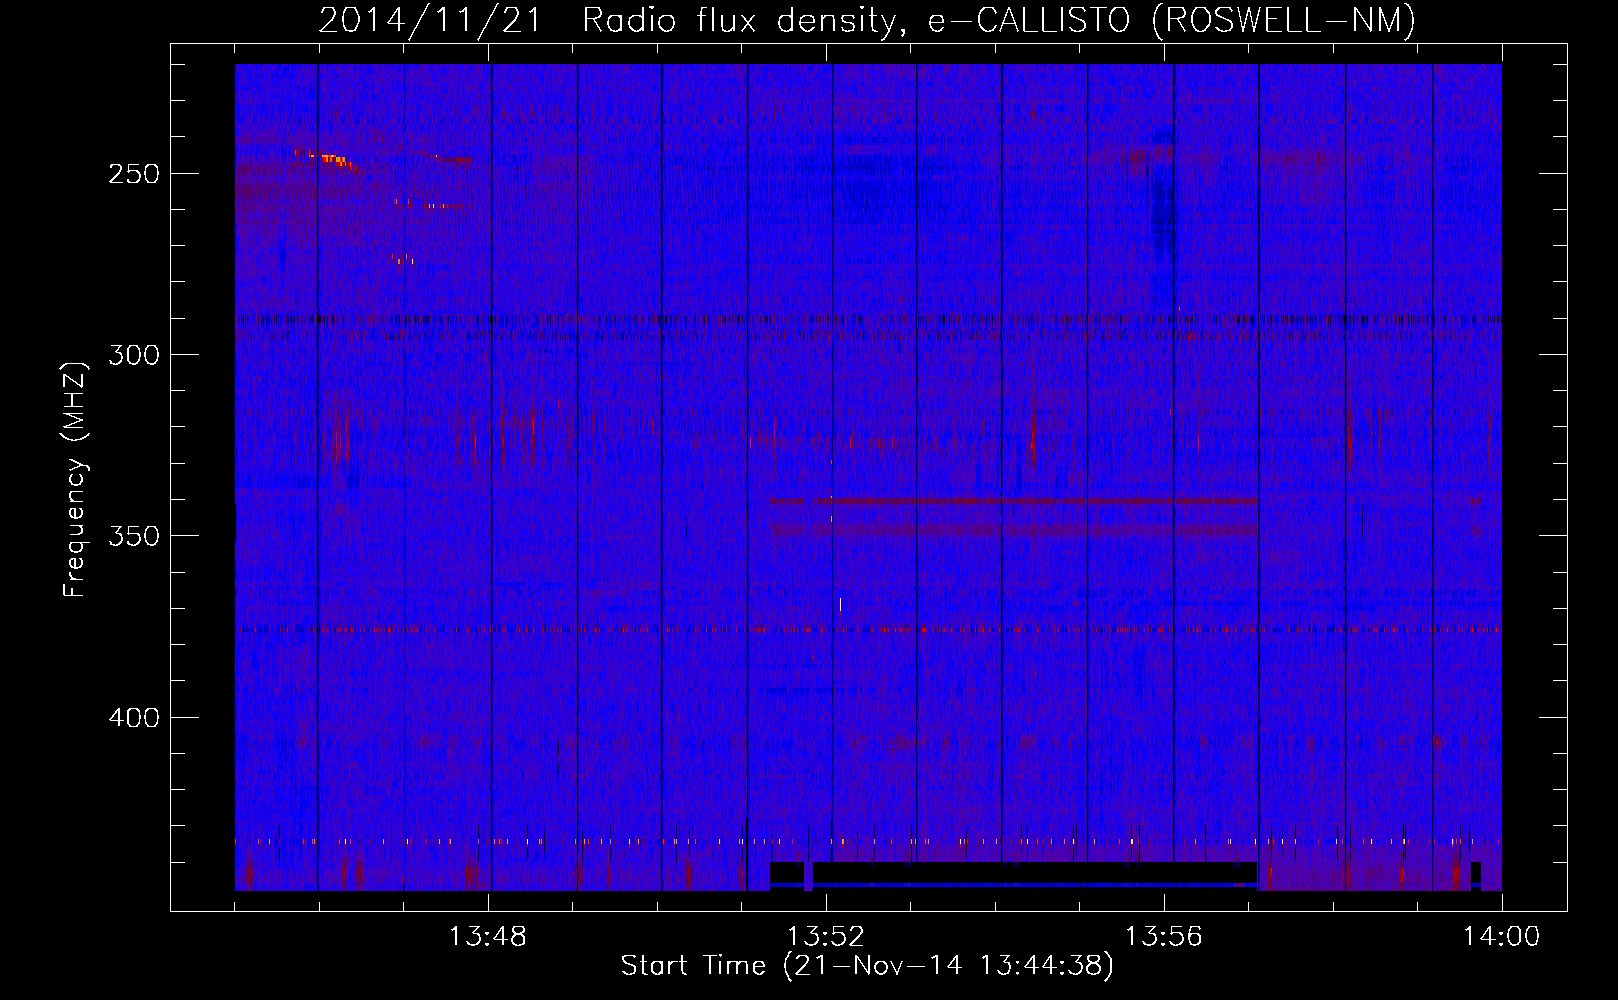Click the 13:52 time tick label
The image size is (1618, 1000).
pos(826,937)
